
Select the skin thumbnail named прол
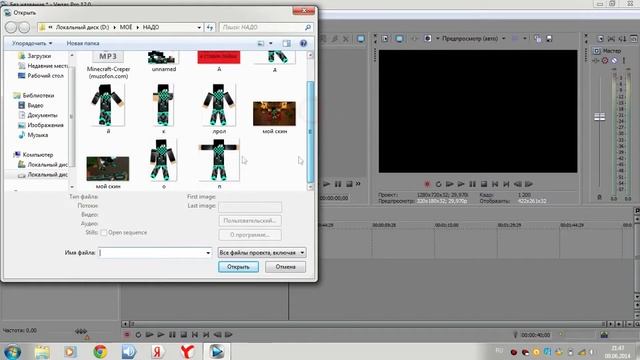tap(219, 109)
